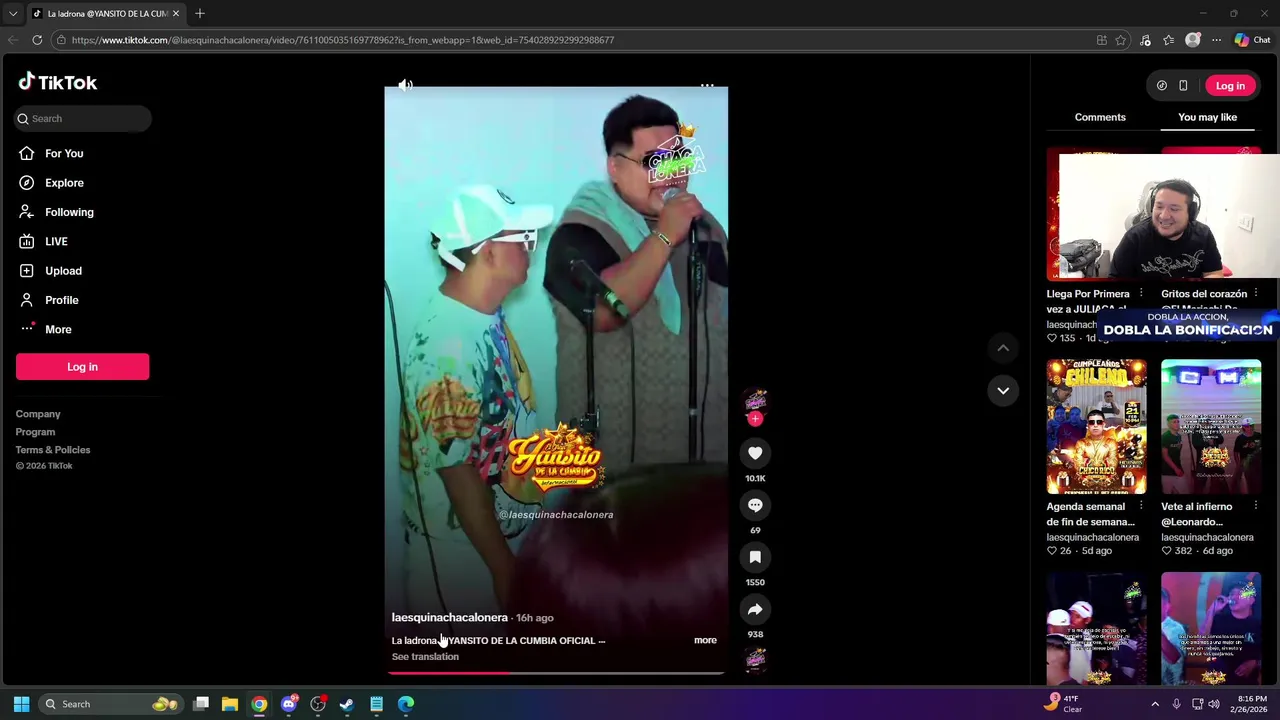Close the La ladrona TikTok tab
This screenshot has height=720, width=1280.
(176, 14)
